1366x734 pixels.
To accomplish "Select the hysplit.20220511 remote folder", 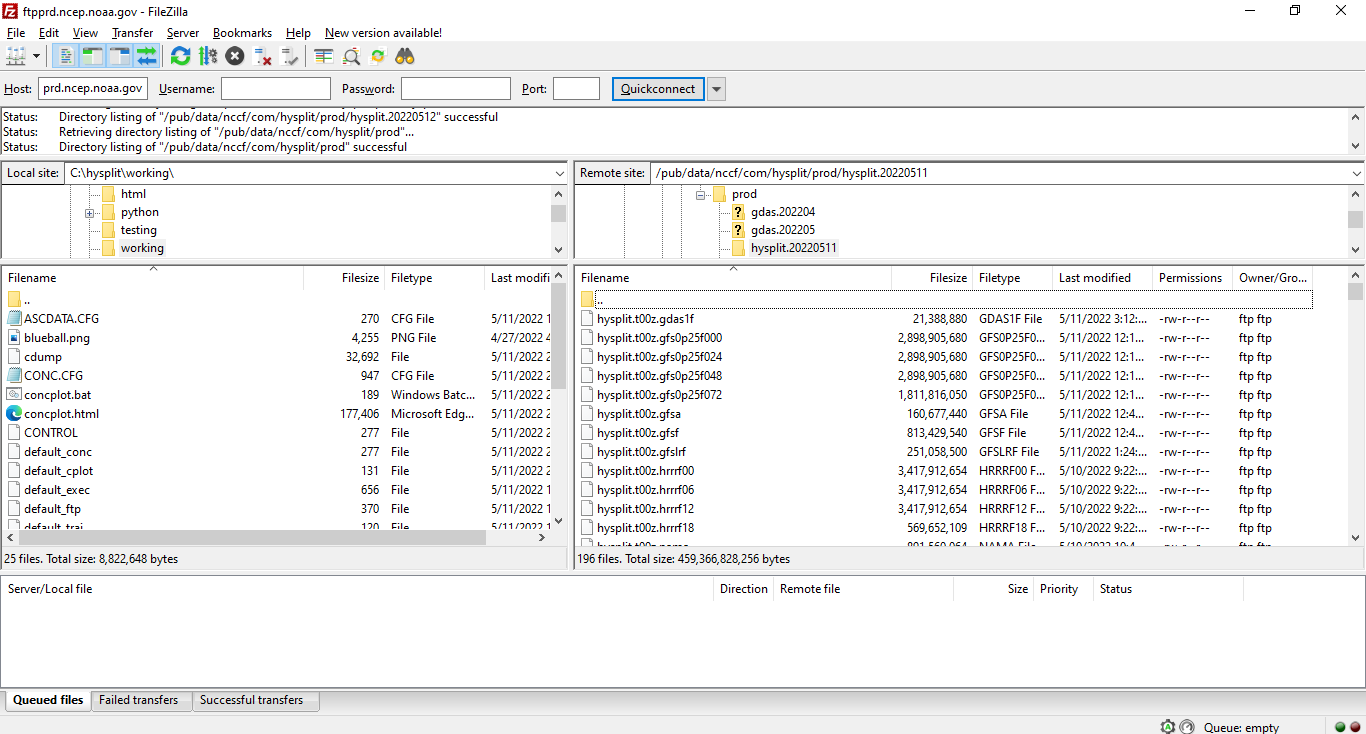I will pyautogui.click(x=794, y=248).
